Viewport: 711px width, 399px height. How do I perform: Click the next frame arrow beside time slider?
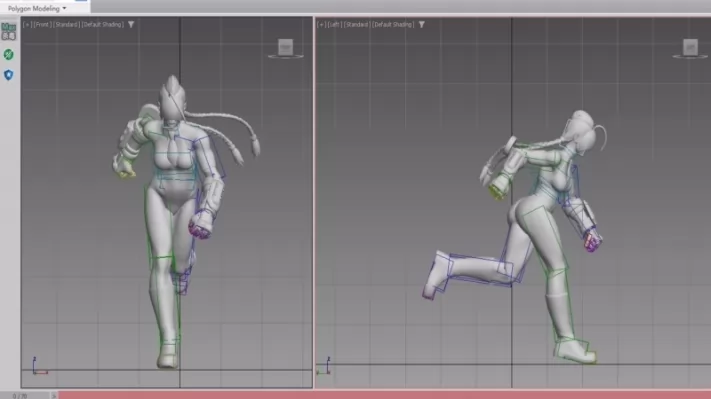pyautogui.click(x=54, y=396)
